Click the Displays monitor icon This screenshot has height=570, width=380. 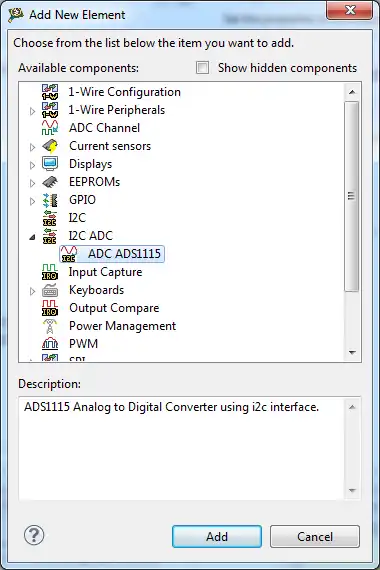(50, 164)
